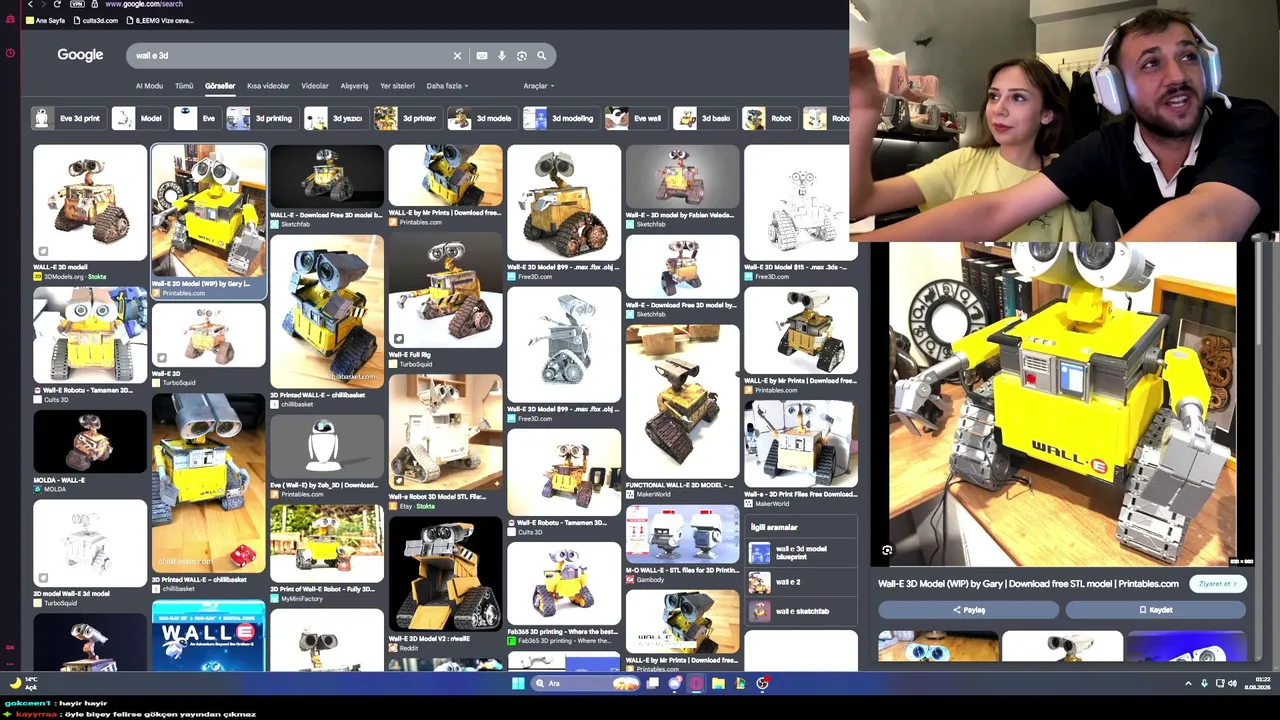
Task: Reload the page with the refresh icon
Action: [56, 5]
